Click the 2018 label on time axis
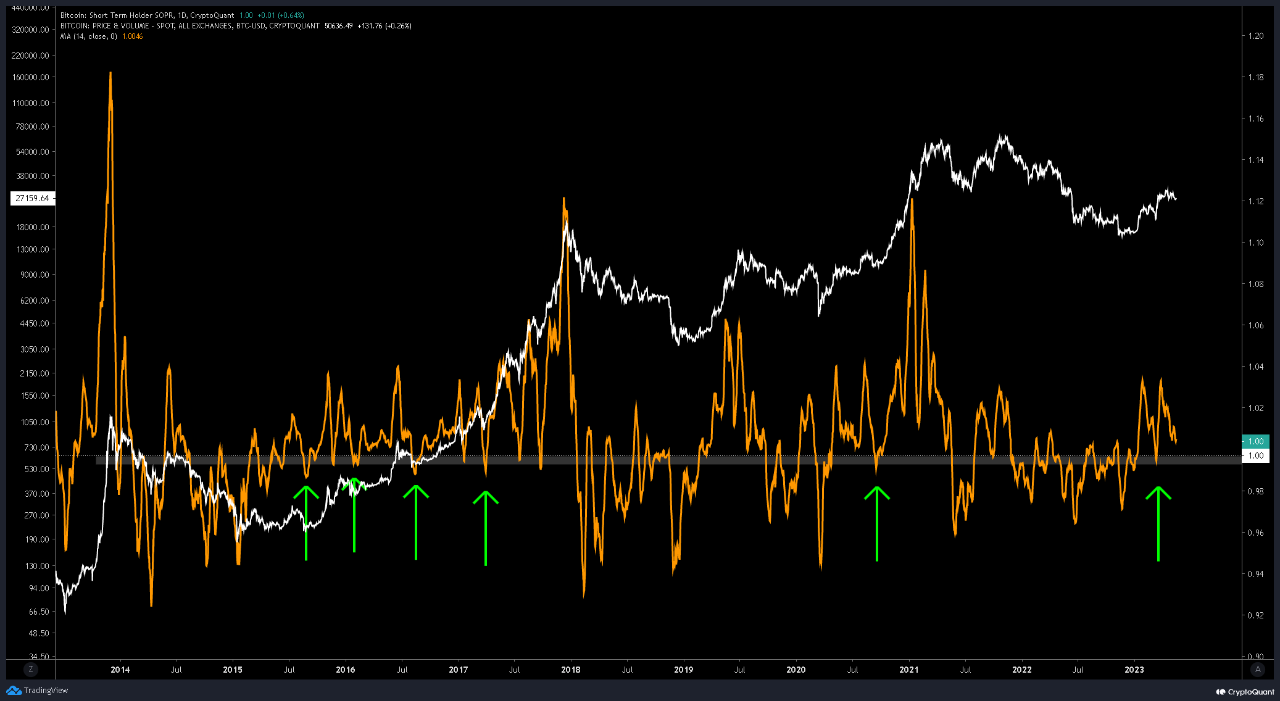This screenshot has width=1280, height=701. tap(571, 668)
